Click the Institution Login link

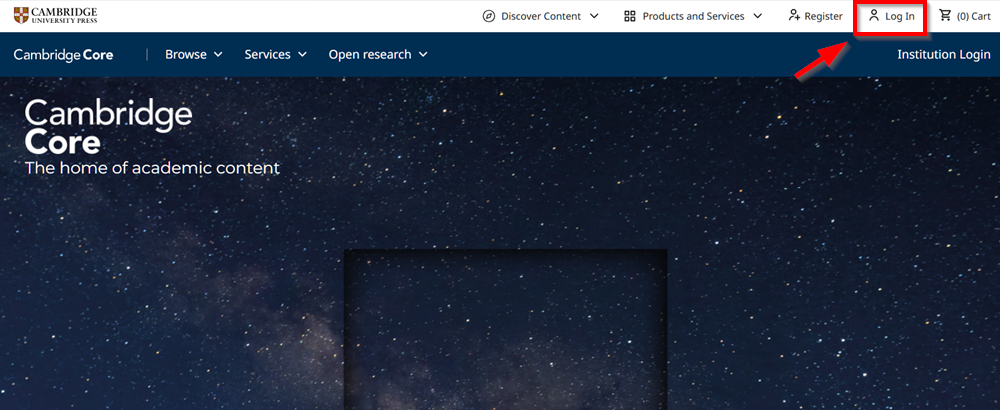[x=944, y=55]
